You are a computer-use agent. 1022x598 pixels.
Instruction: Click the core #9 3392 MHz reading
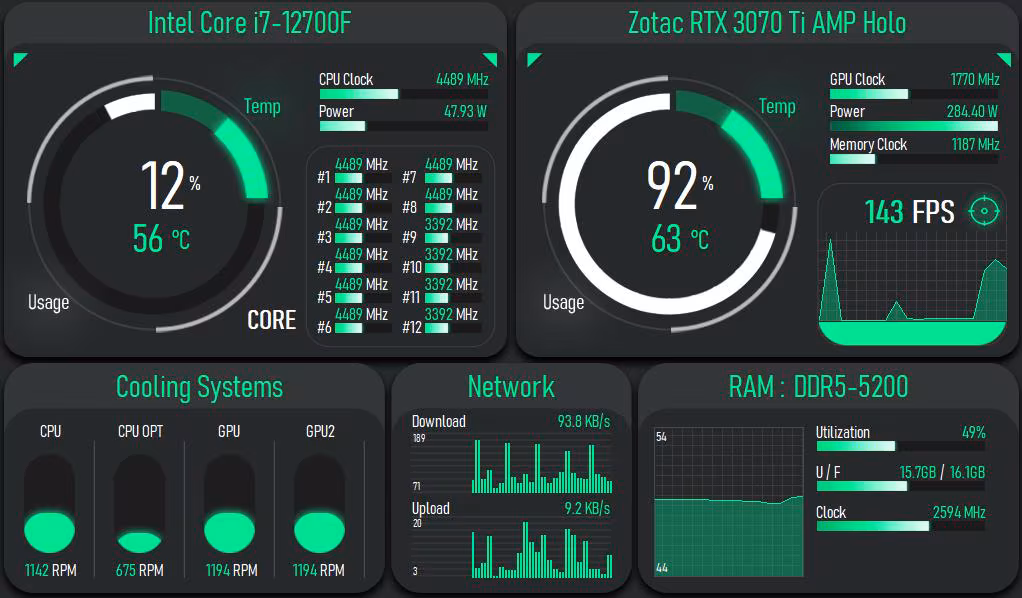coord(451,224)
